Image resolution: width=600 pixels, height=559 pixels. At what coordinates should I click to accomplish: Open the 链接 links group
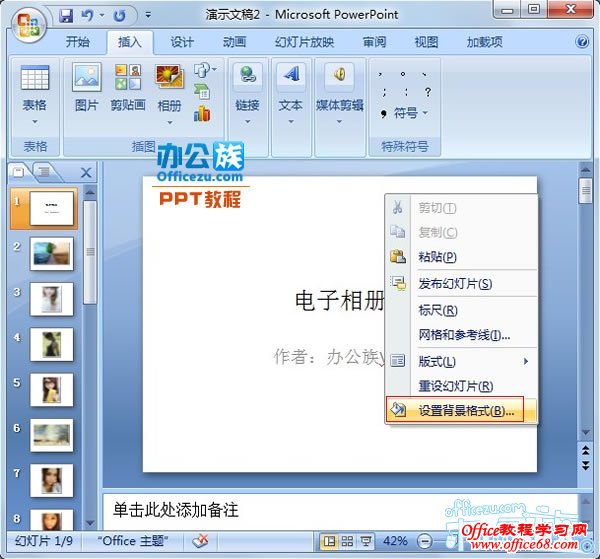(x=247, y=93)
